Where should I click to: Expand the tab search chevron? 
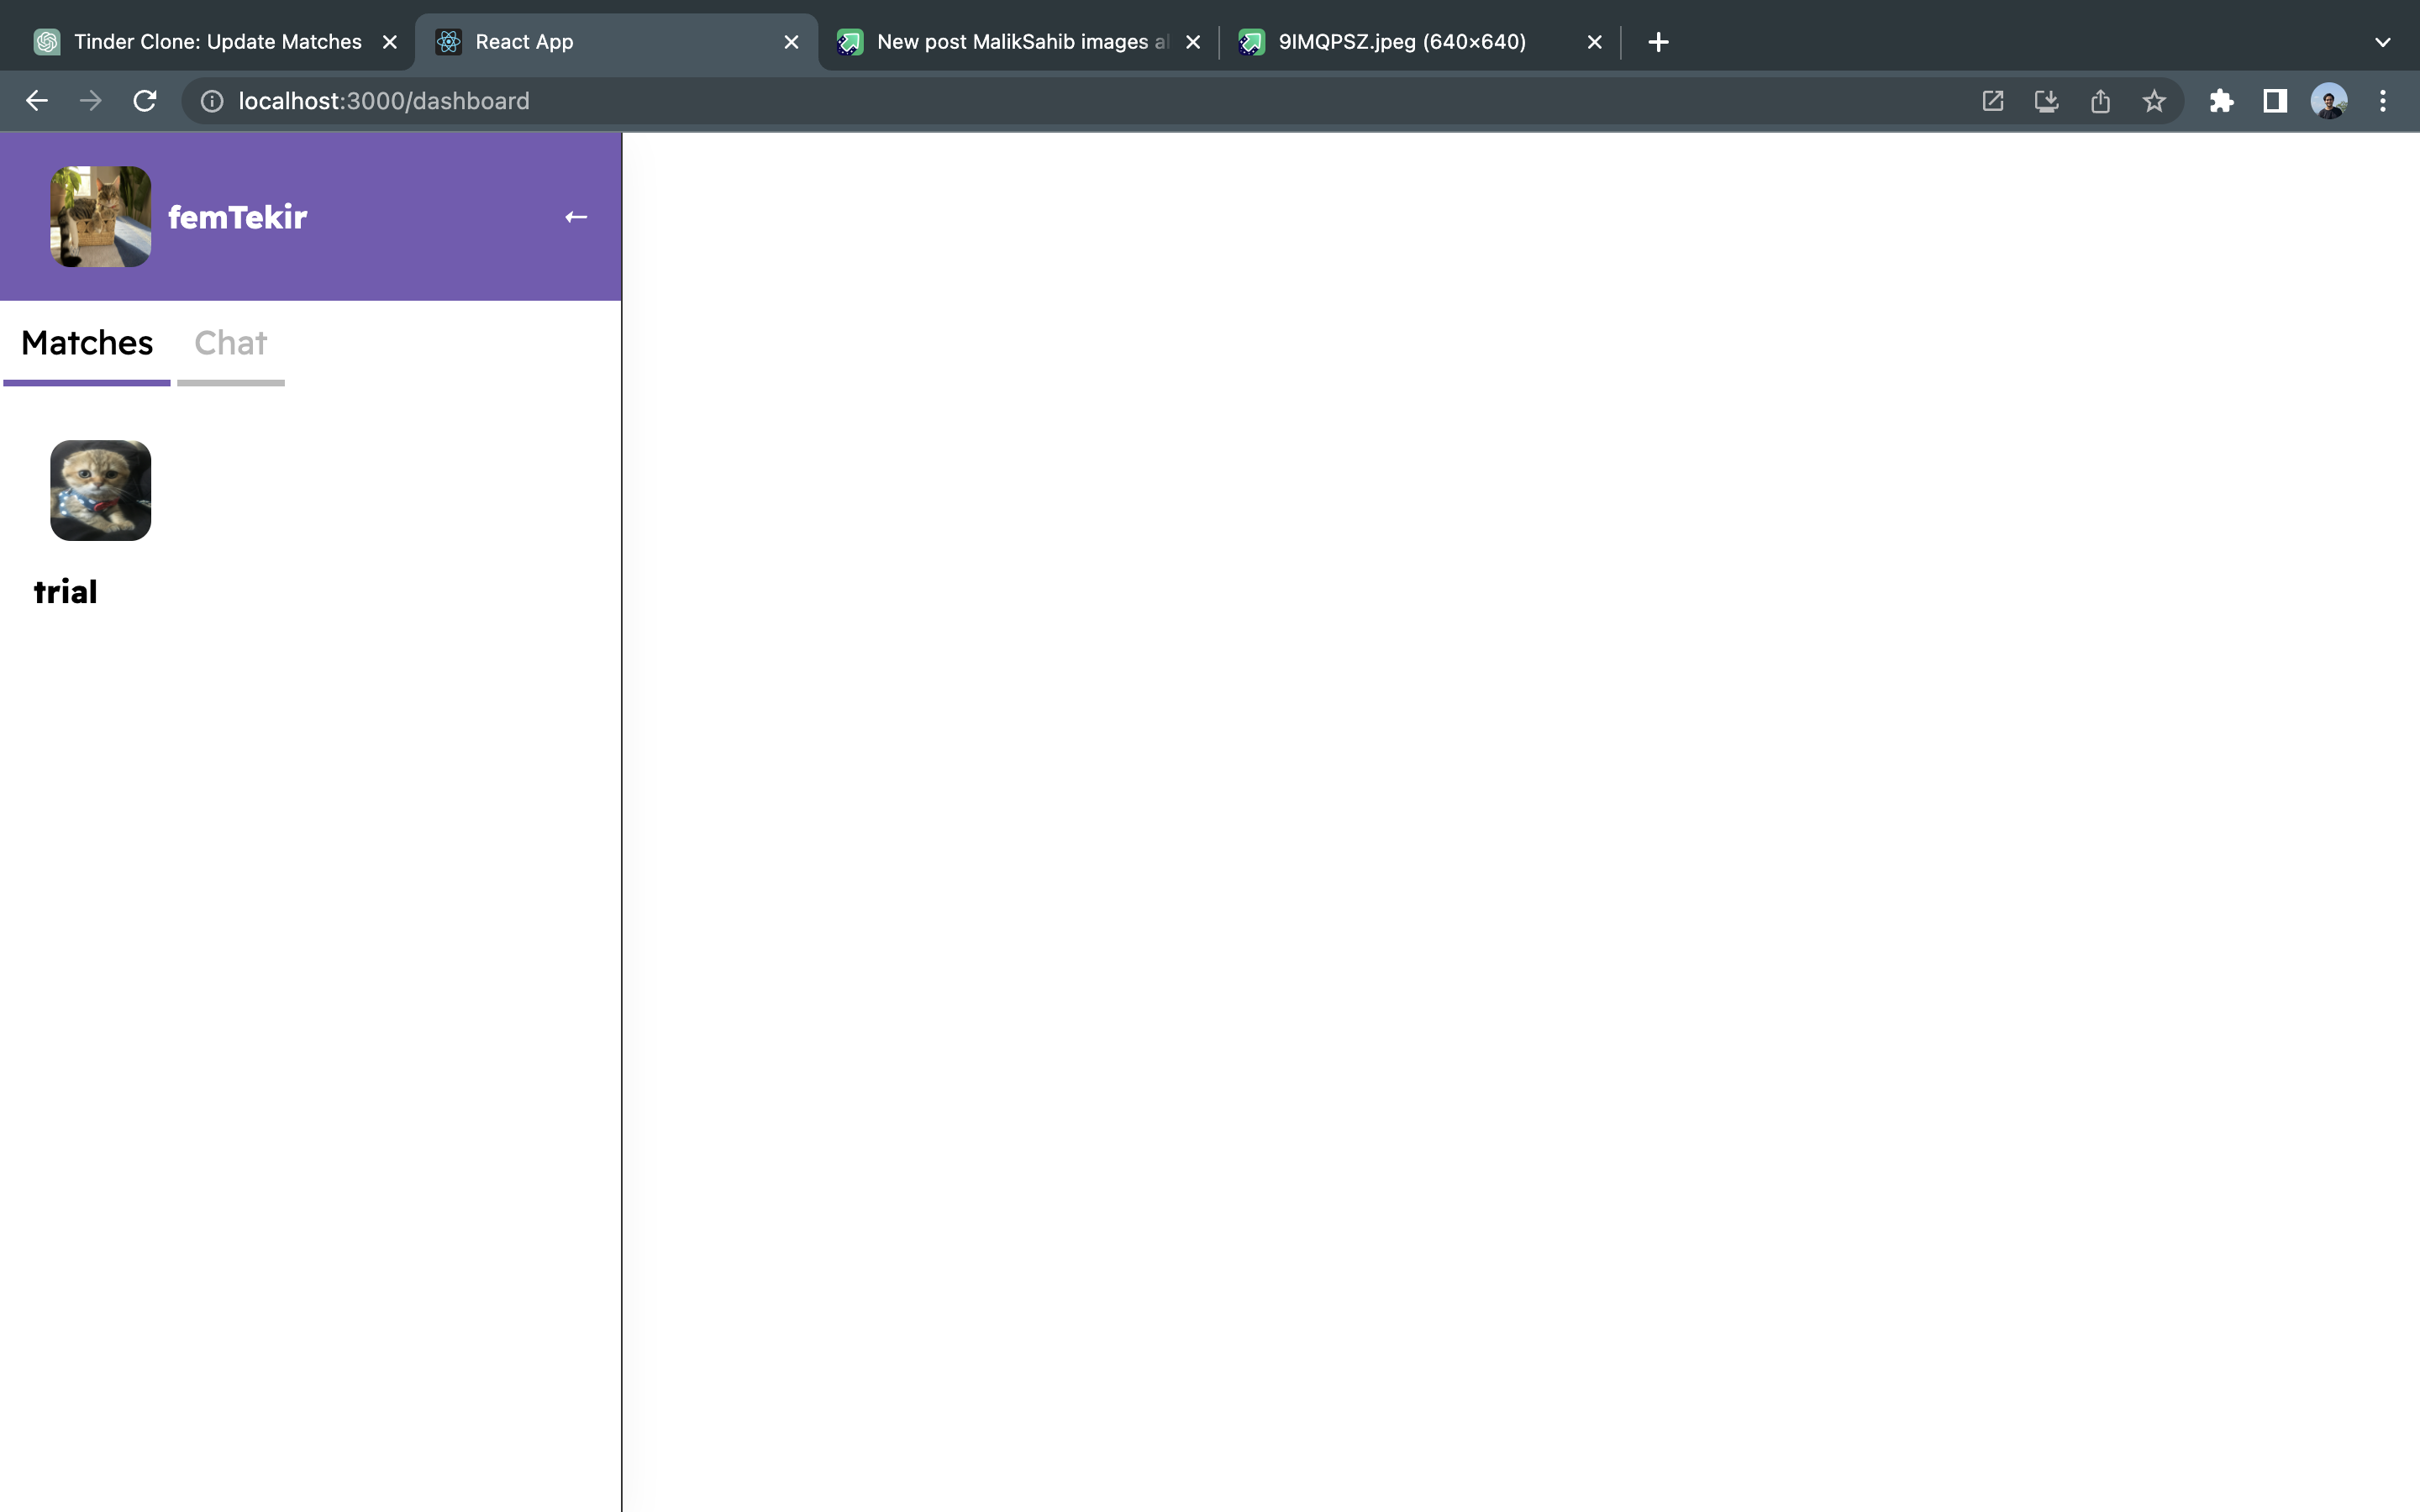coord(2382,42)
